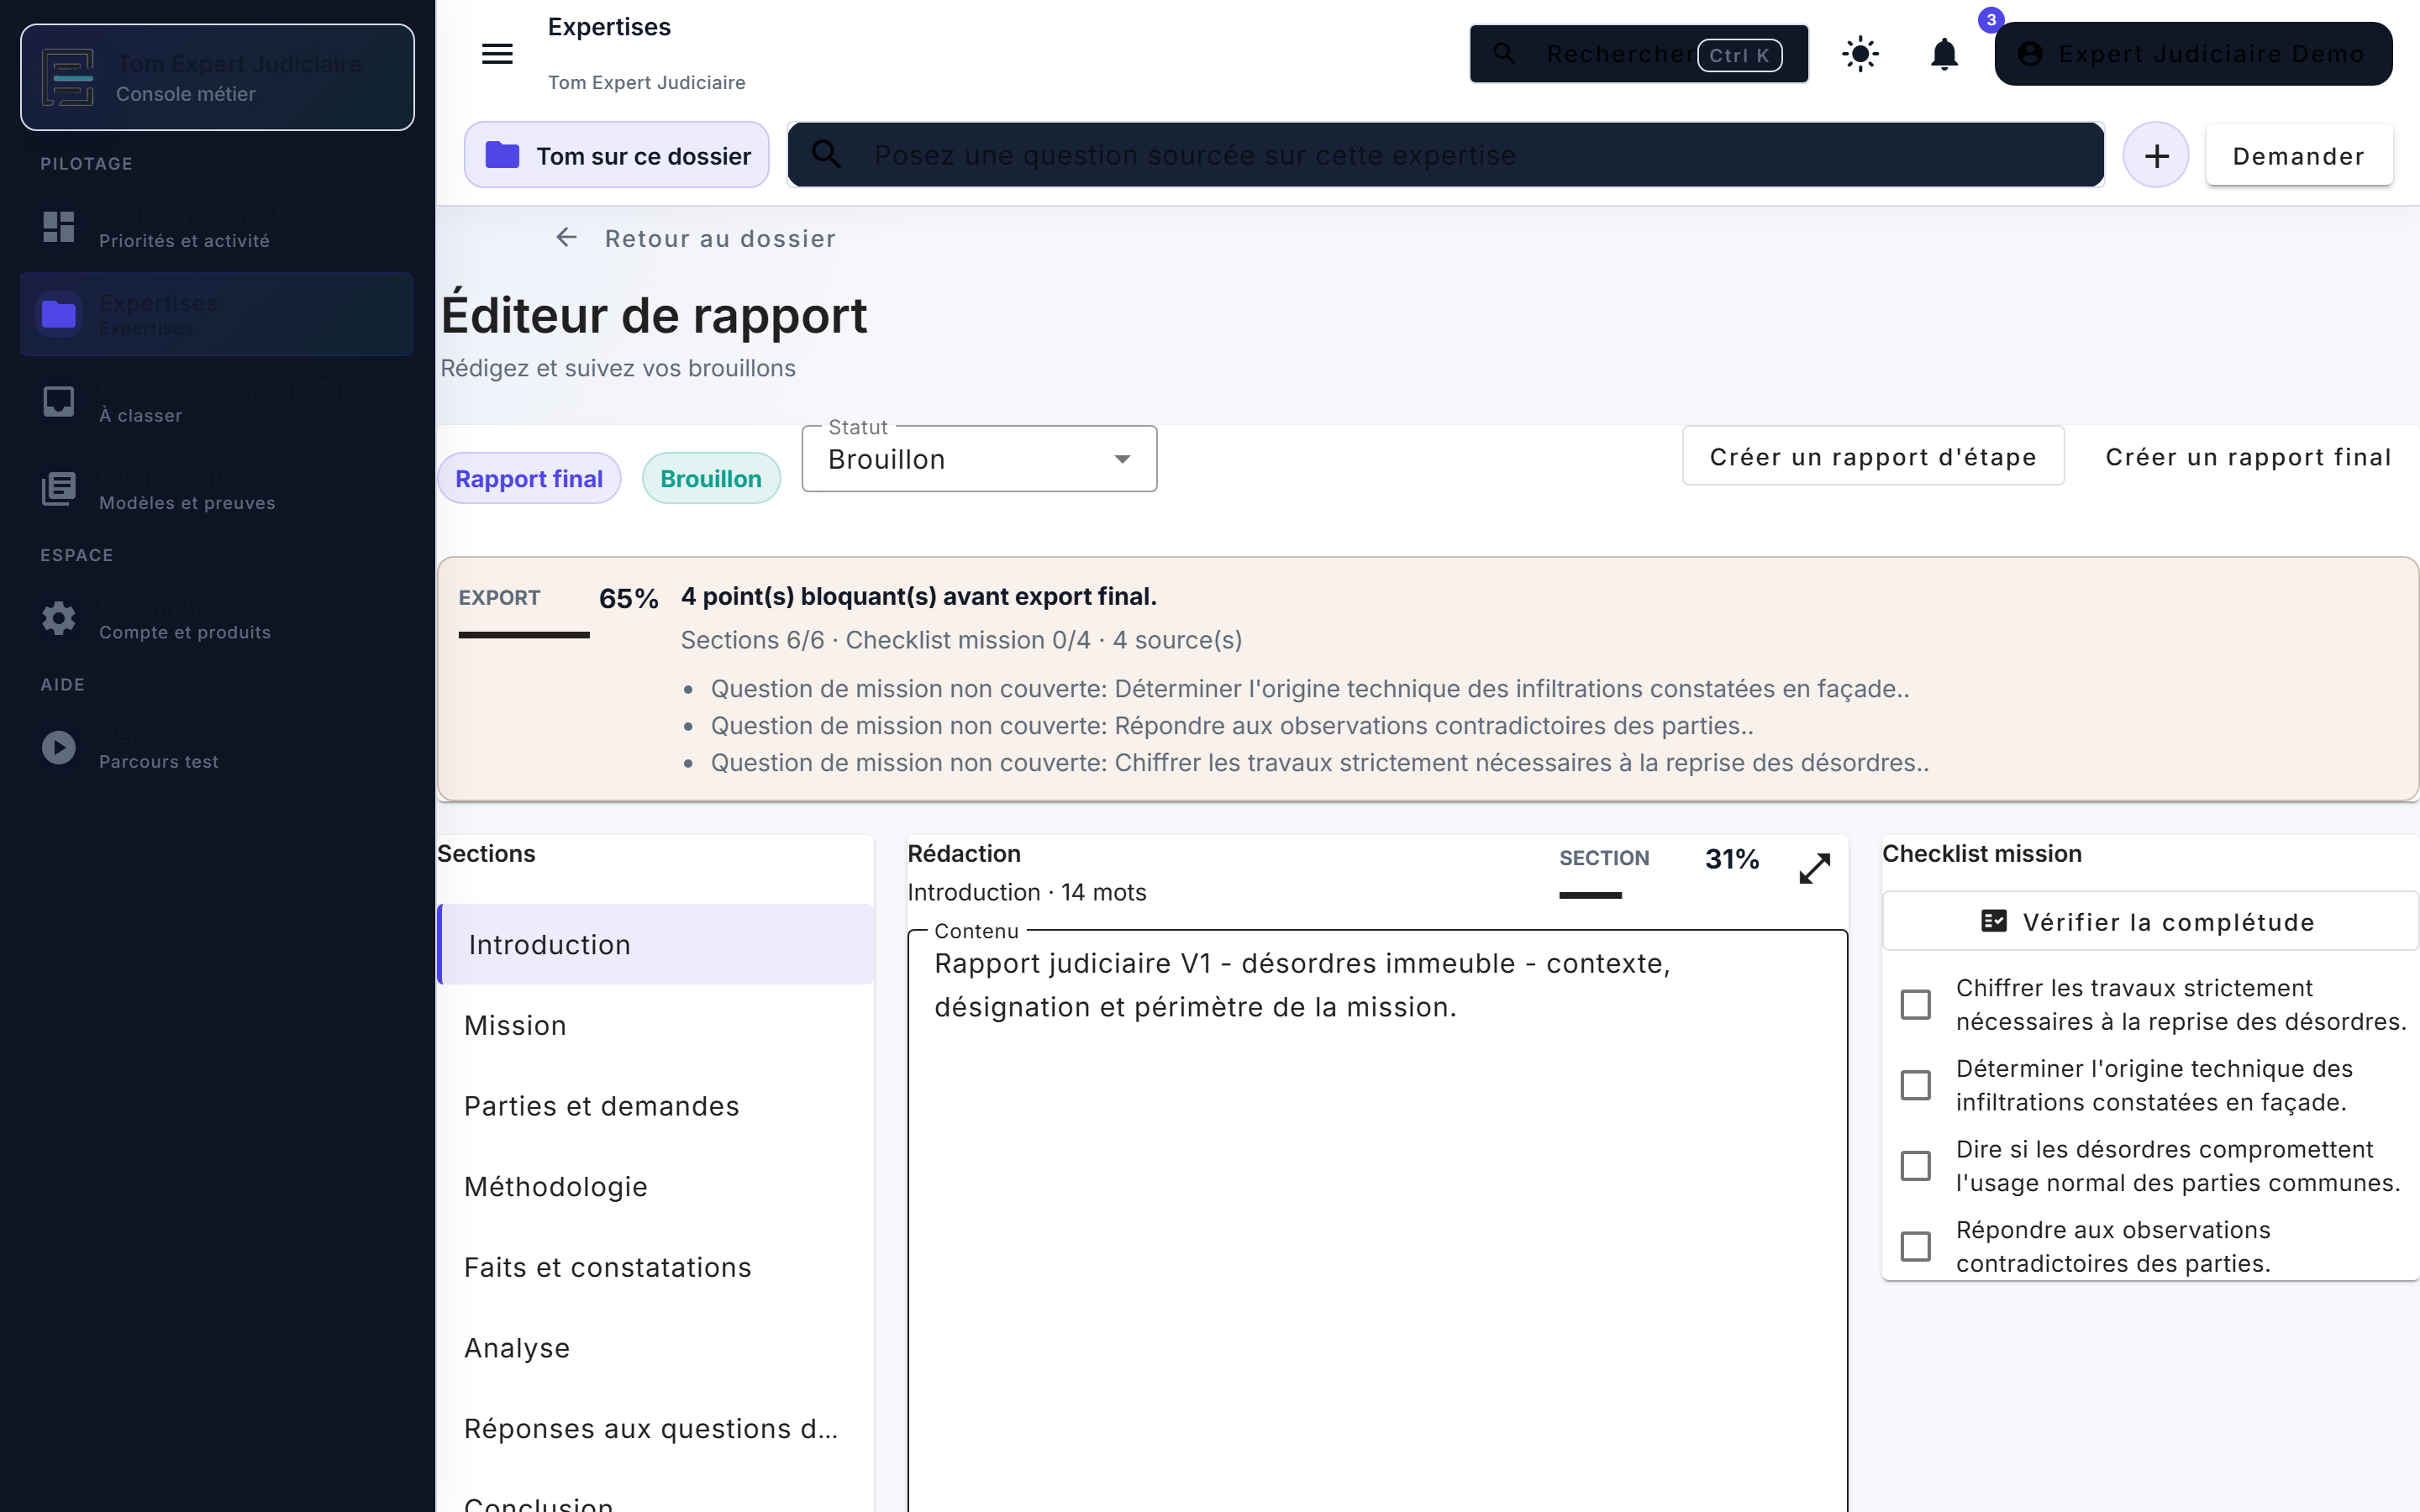
Task: Open the Rechercher Ctrl K search box
Action: point(1638,54)
